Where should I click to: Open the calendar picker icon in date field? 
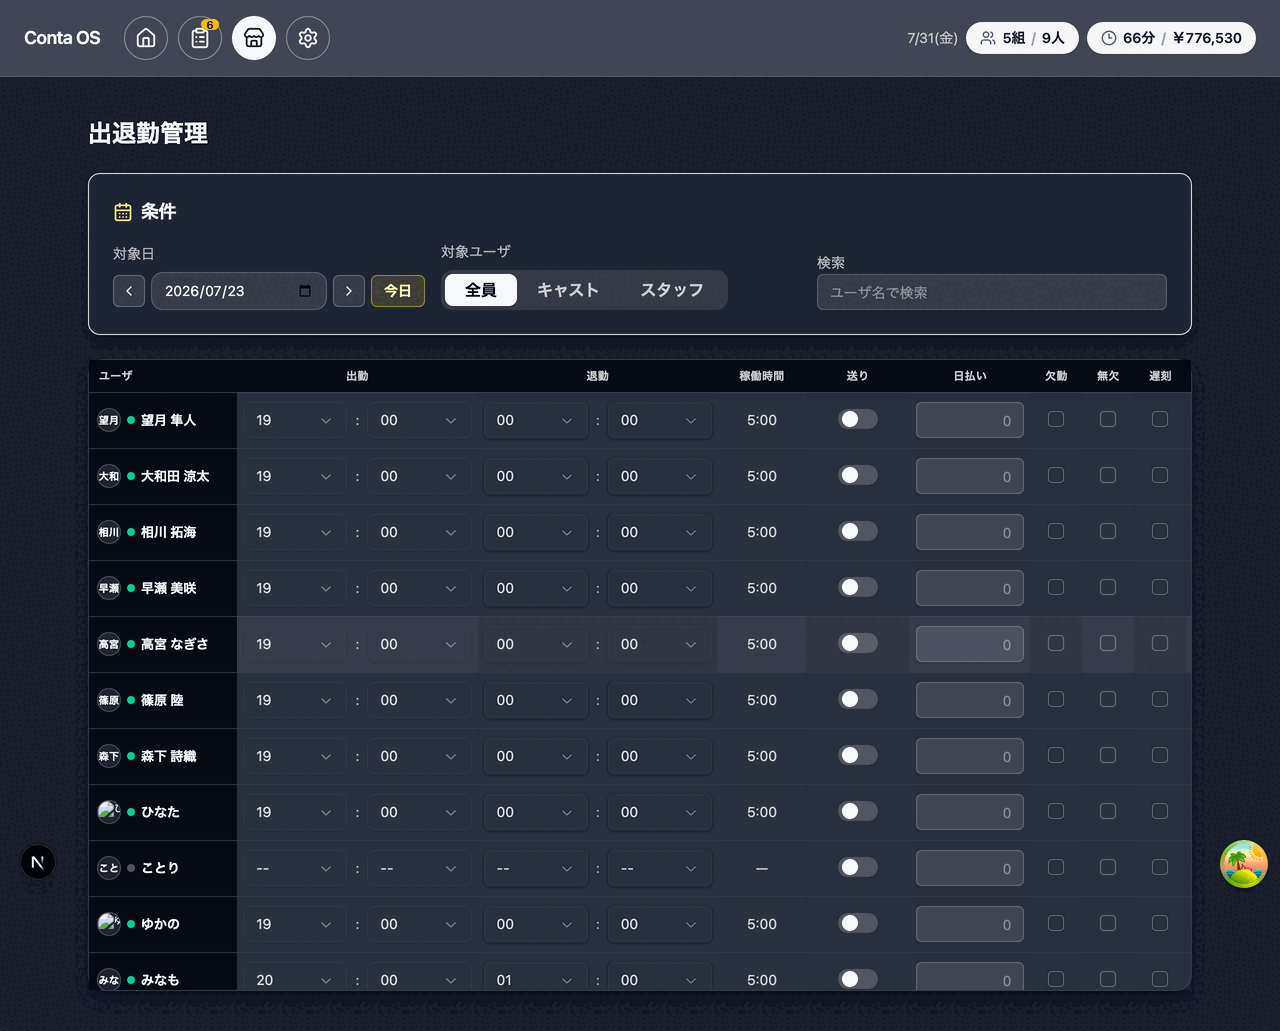pos(305,291)
